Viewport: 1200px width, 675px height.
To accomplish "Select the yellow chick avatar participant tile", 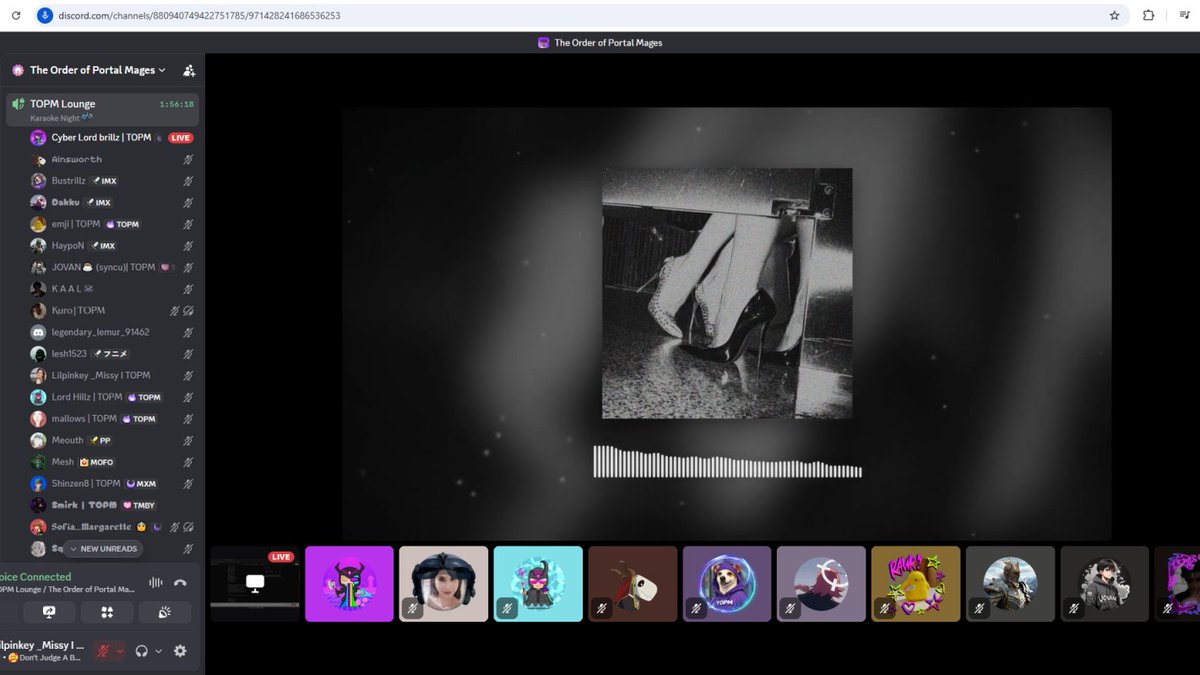I will pyautogui.click(x=916, y=584).
